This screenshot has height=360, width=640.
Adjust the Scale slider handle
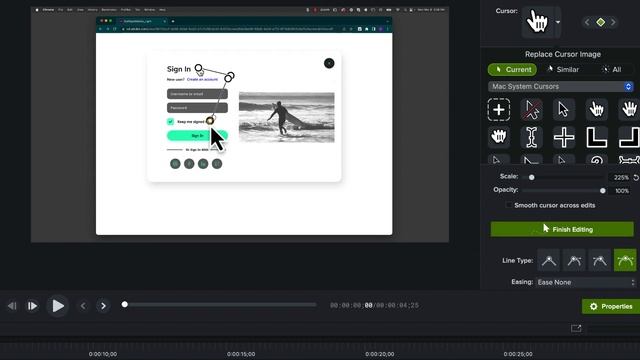(x=531, y=177)
